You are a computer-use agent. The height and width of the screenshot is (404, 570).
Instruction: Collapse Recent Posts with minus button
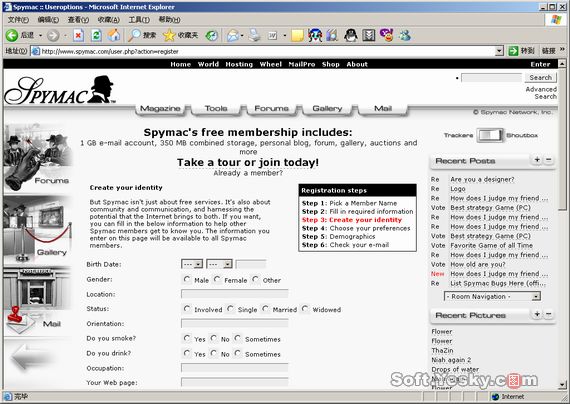549,160
